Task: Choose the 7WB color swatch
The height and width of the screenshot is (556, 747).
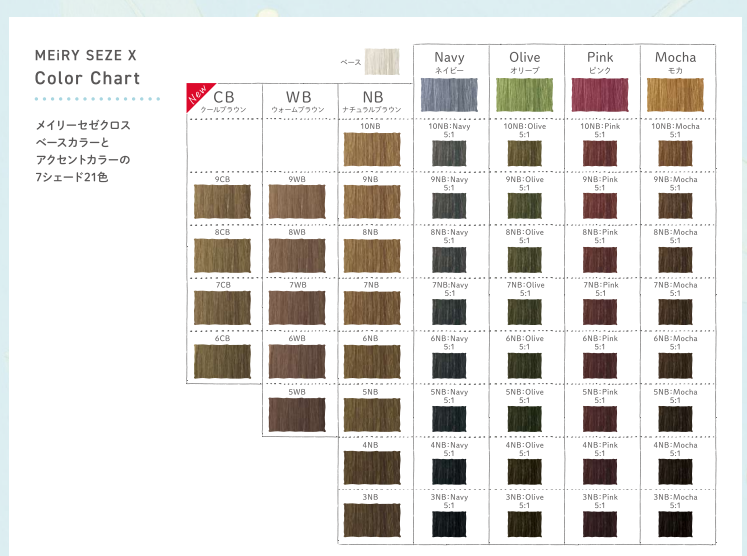Action: click(x=297, y=308)
